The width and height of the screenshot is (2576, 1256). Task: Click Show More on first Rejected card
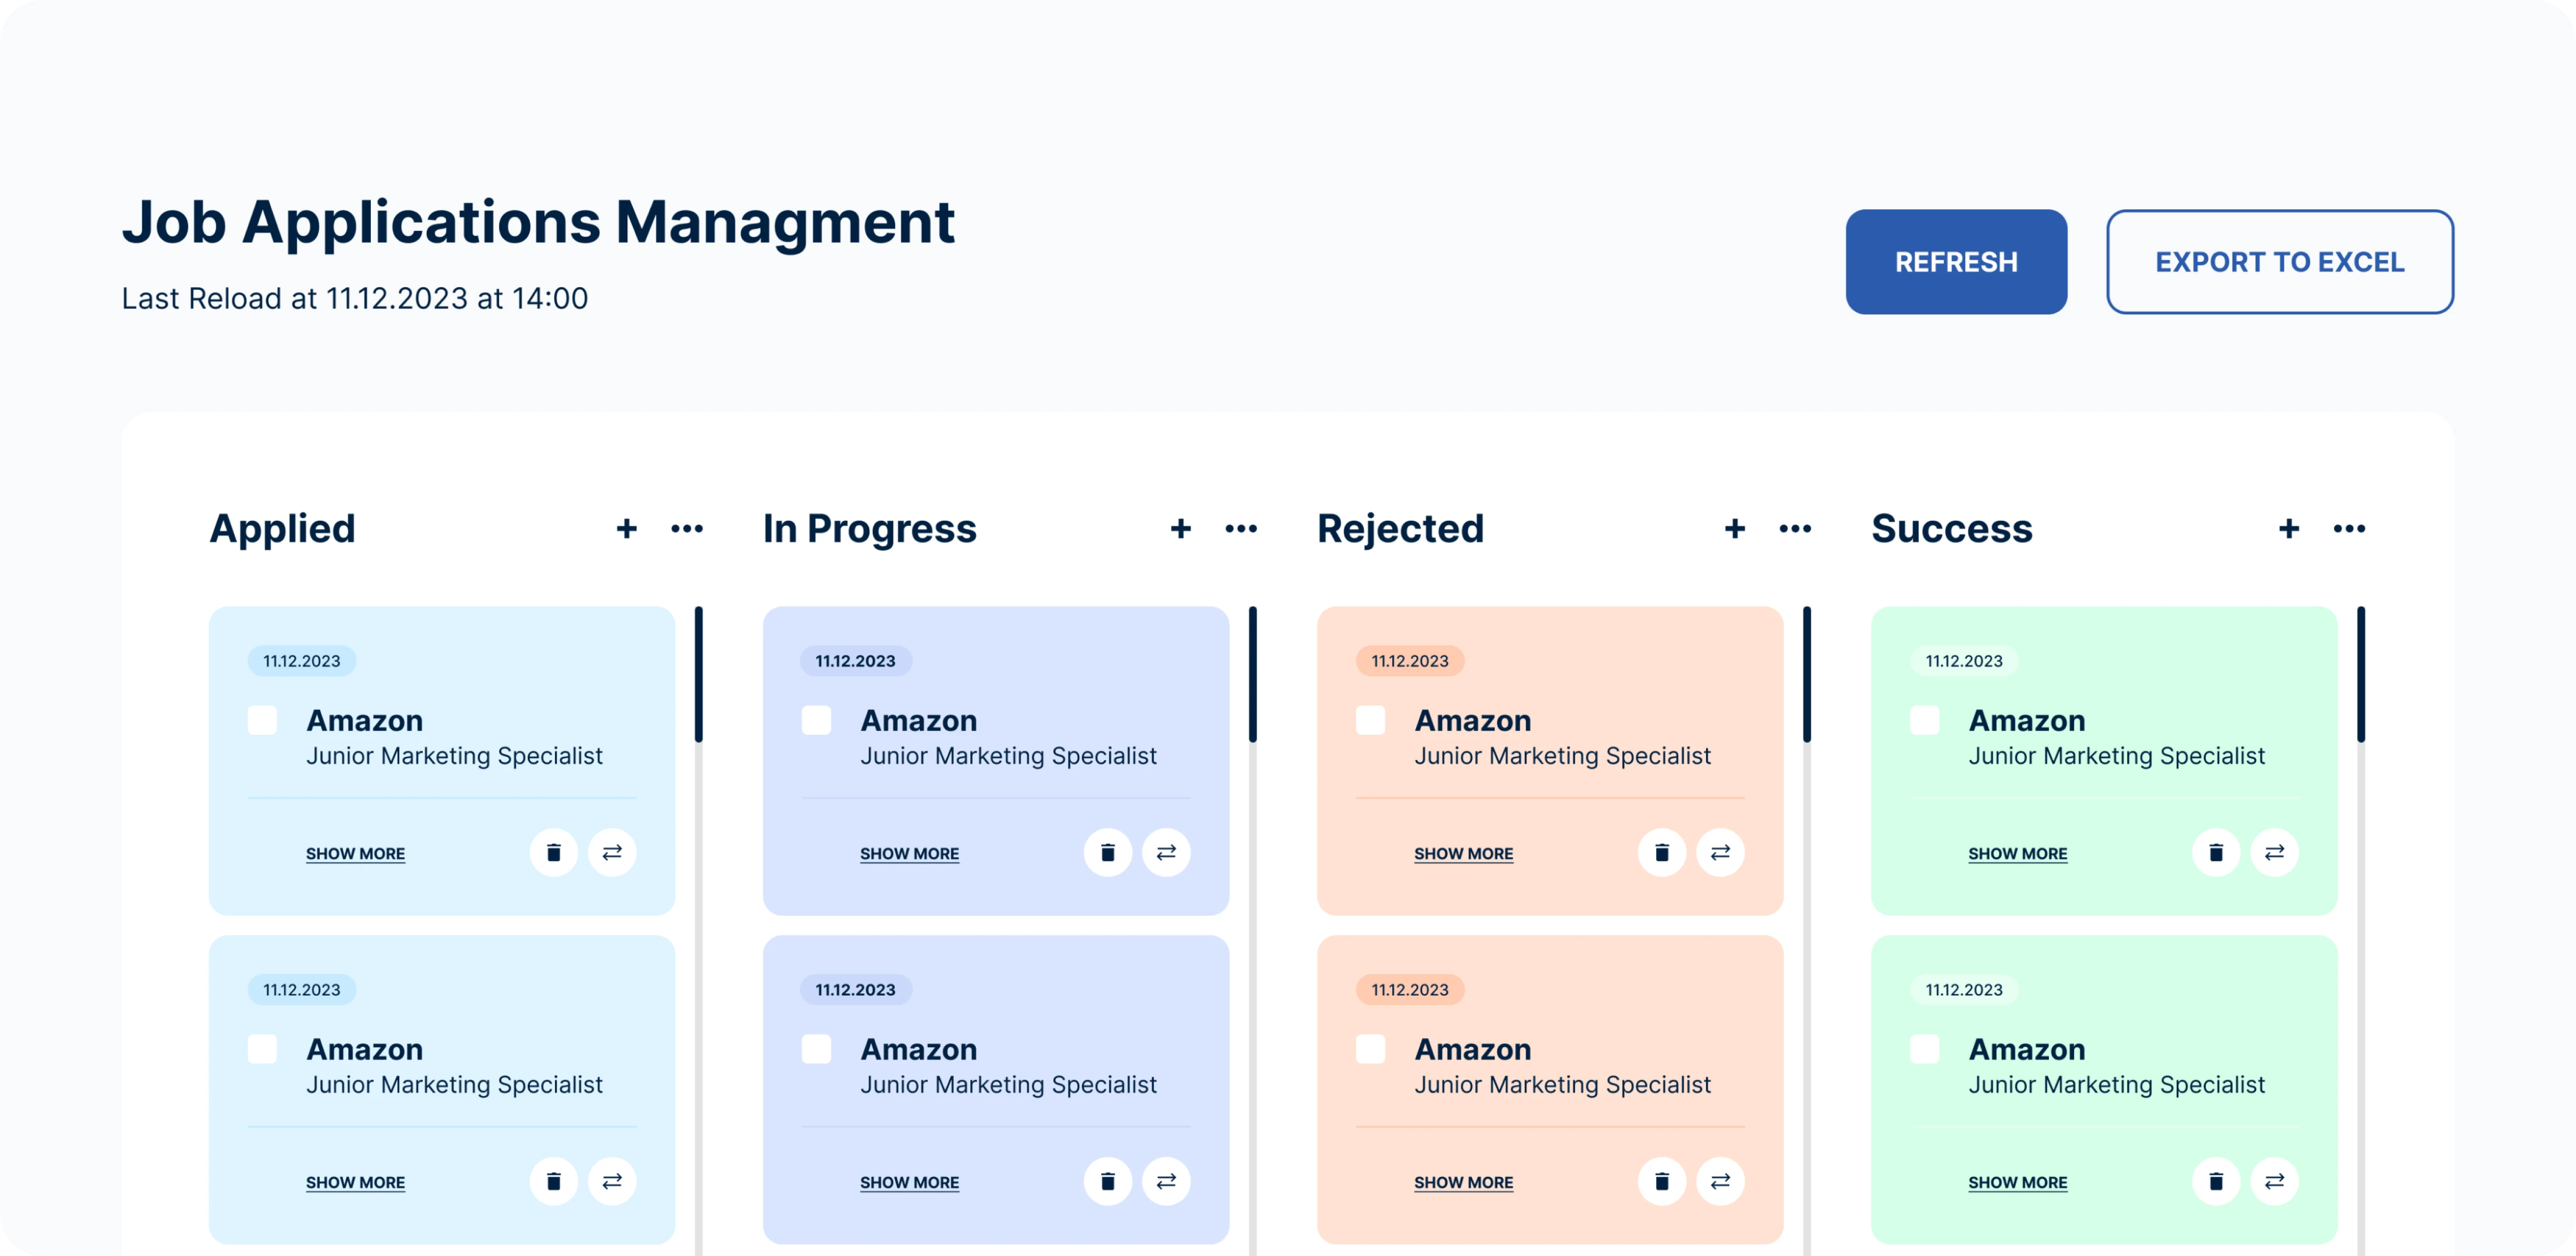click(1463, 853)
